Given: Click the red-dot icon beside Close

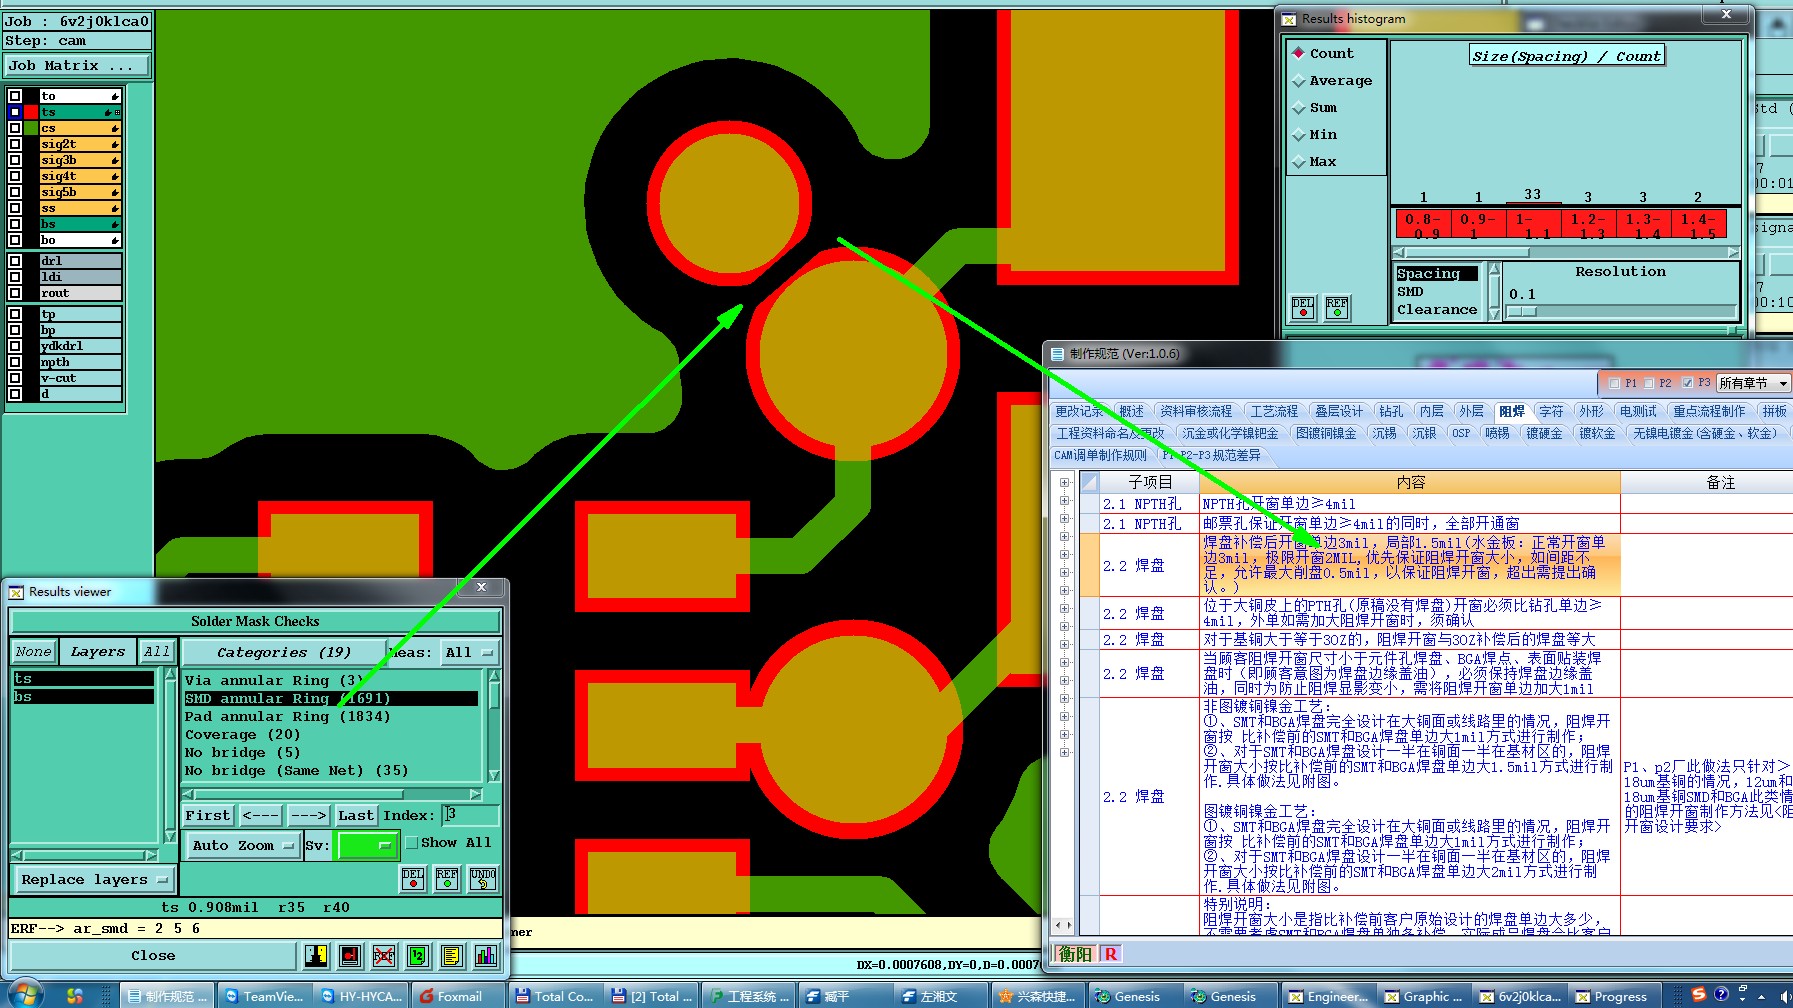Looking at the screenshot, I should pos(350,956).
